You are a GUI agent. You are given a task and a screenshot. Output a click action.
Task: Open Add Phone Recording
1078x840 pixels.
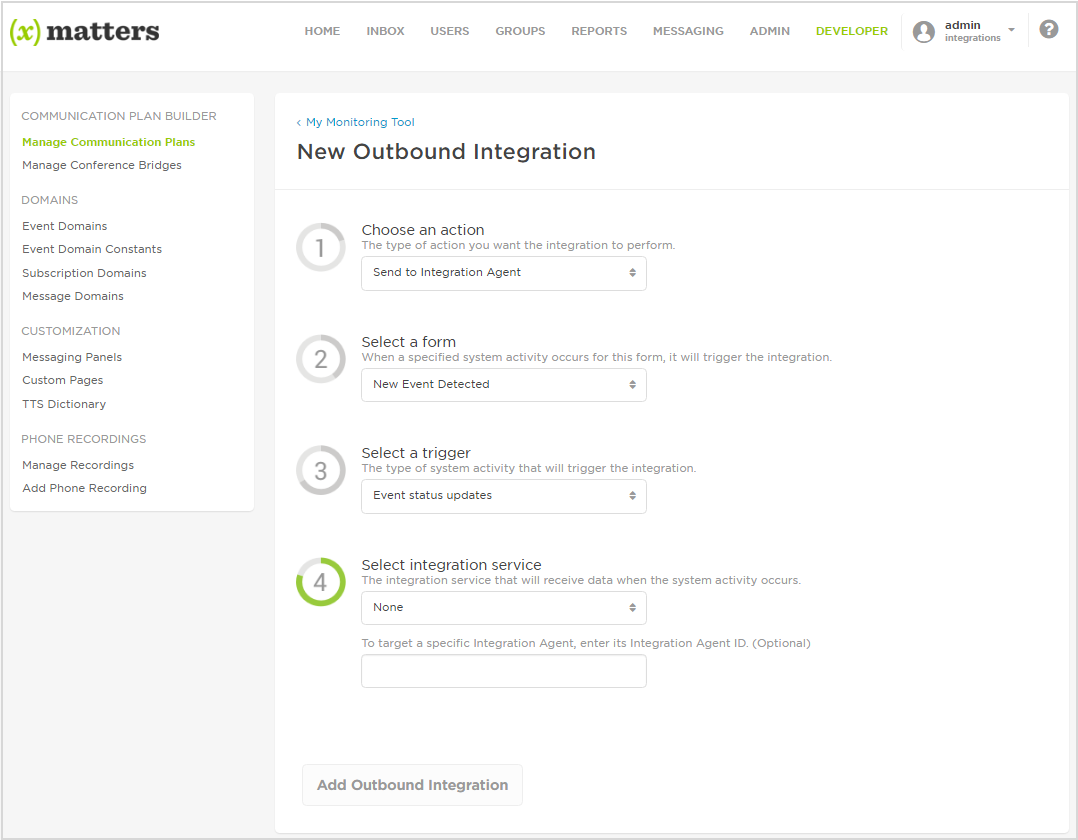coord(85,488)
